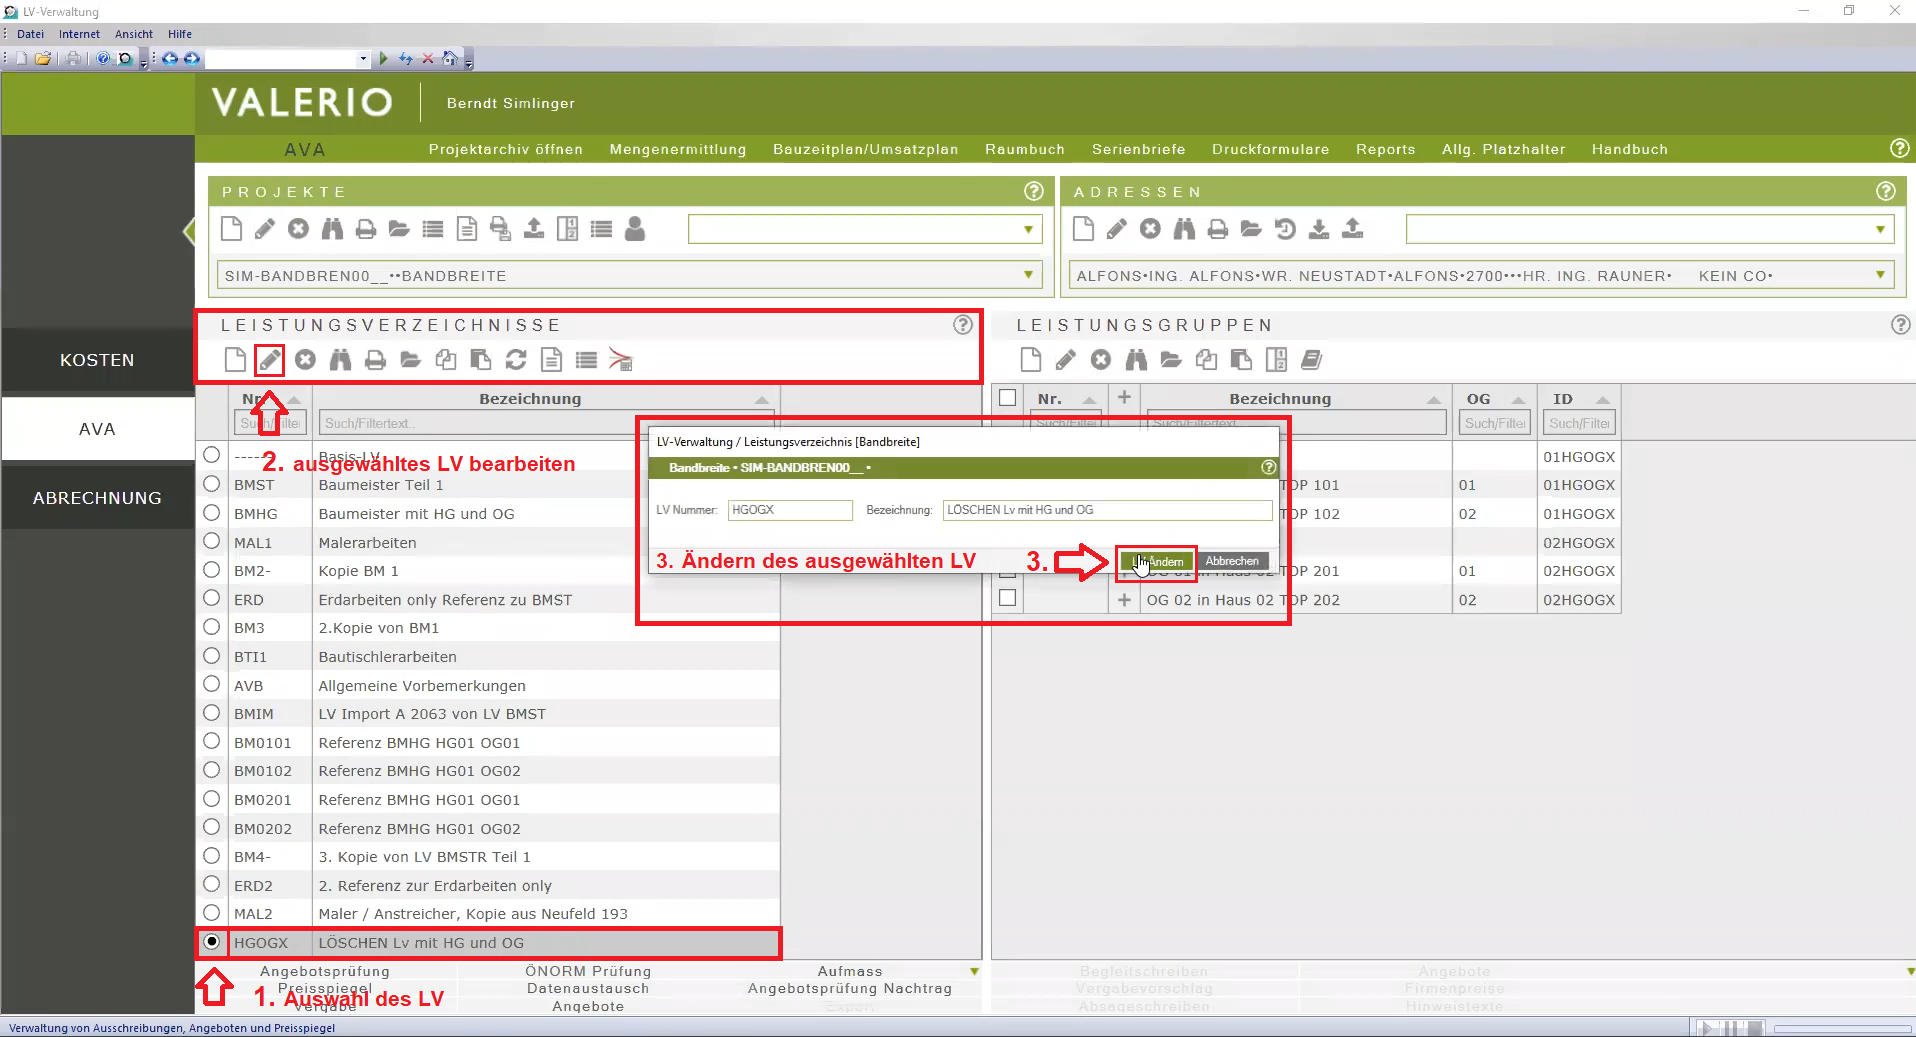1916x1037 pixels.
Task: Expand the SIM-BANDBREN00 project dropdown
Action: [1028, 275]
